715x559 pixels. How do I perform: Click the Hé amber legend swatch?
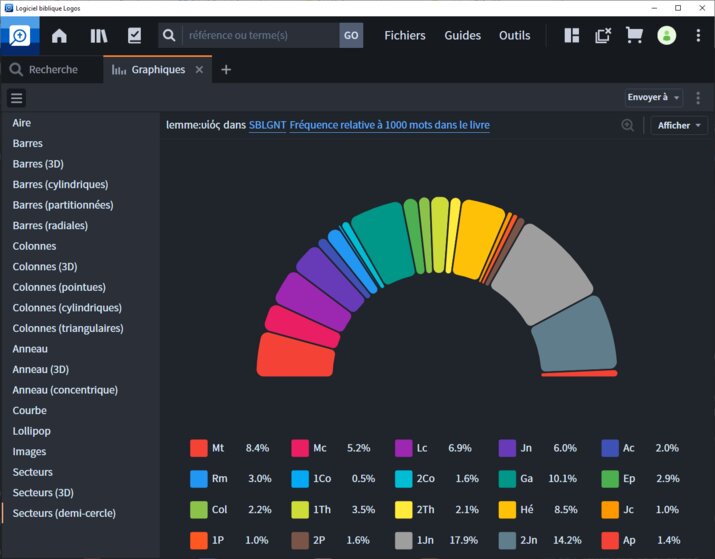click(507, 510)
